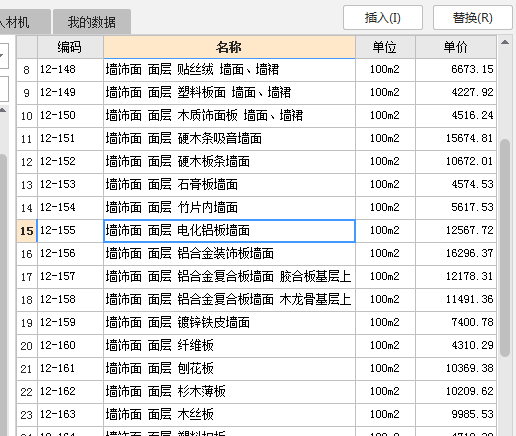Click name cell 竹片内墙面

(229, 208)
